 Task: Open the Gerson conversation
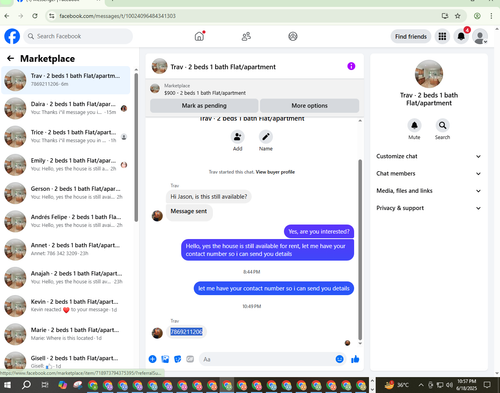66,193
